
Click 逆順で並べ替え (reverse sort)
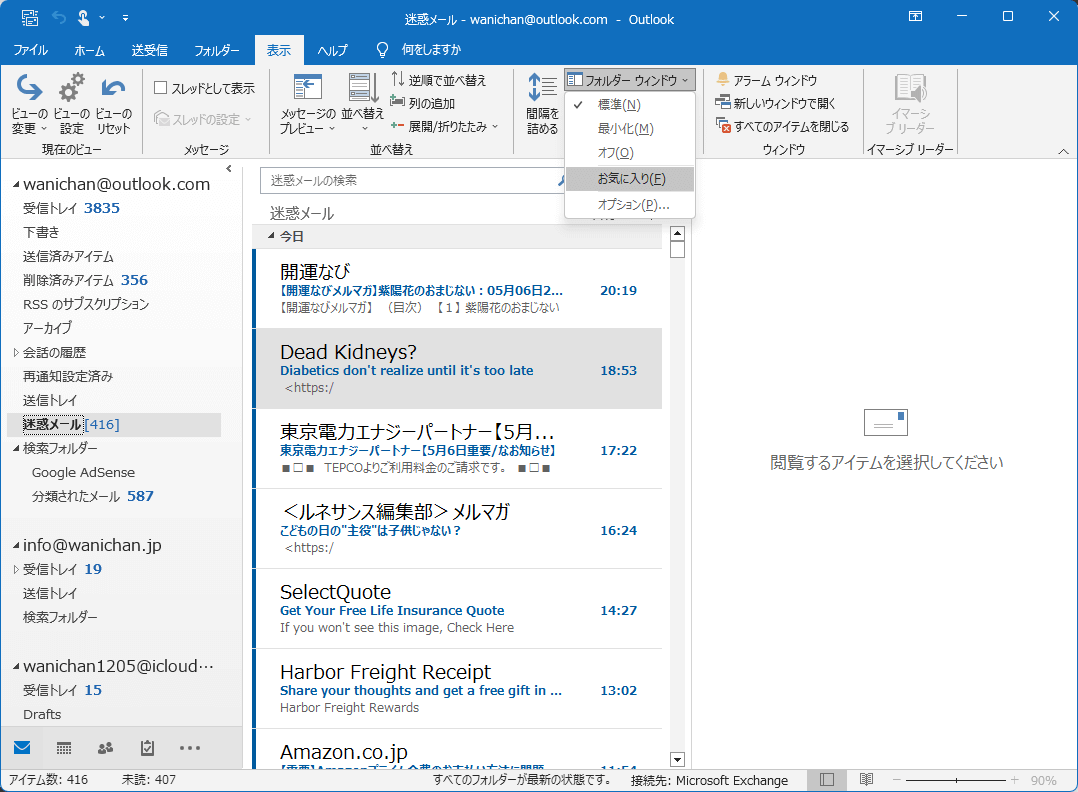coord(439,80)
